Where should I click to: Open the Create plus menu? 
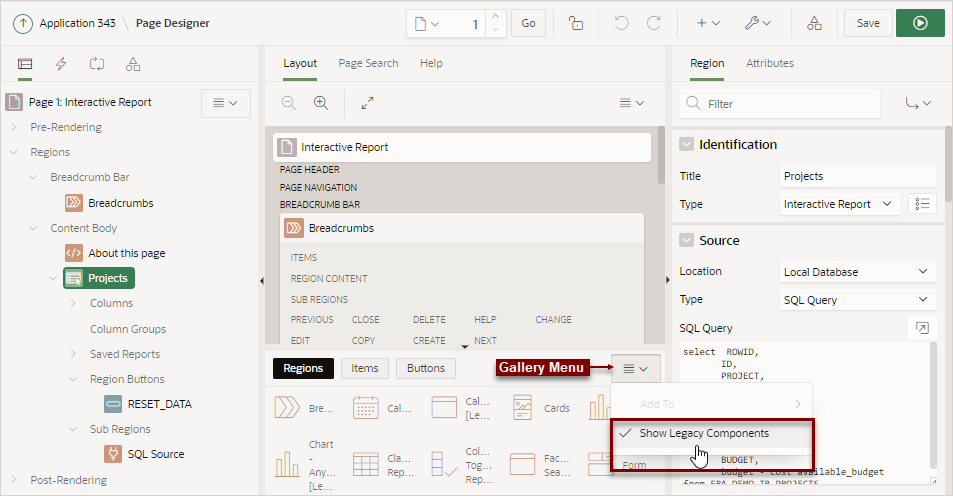point(708,24)
